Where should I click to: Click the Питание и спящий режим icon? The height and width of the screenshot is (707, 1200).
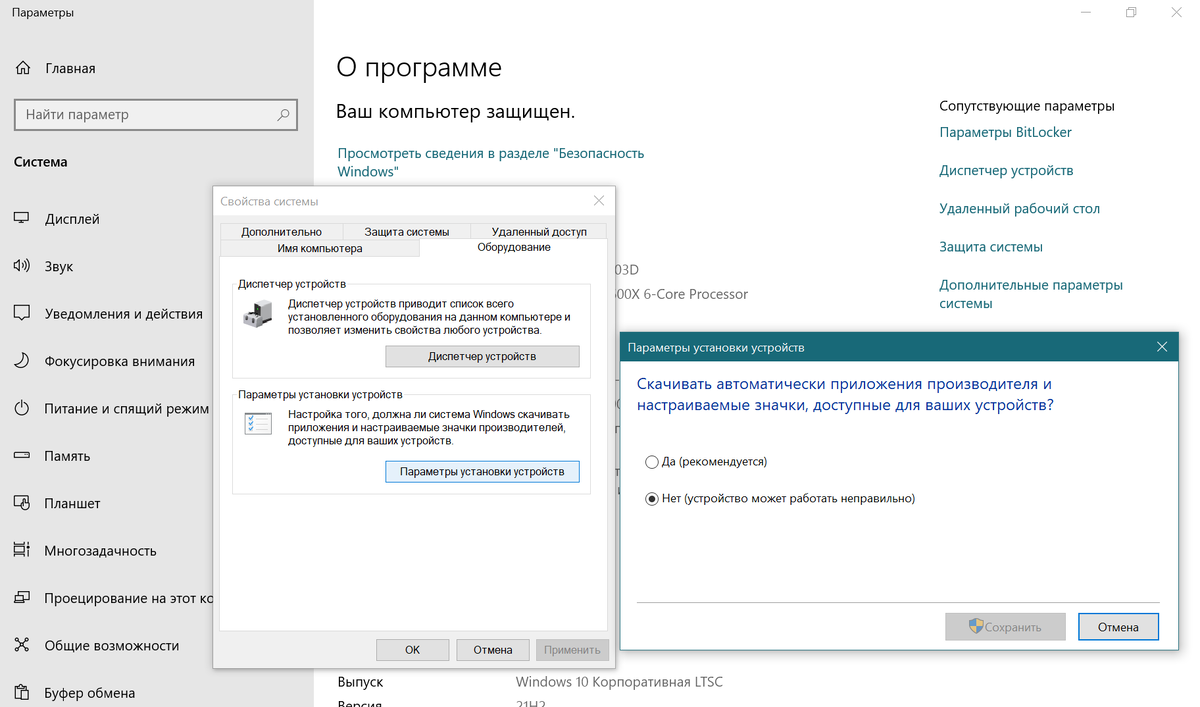(x=22, y=408)
